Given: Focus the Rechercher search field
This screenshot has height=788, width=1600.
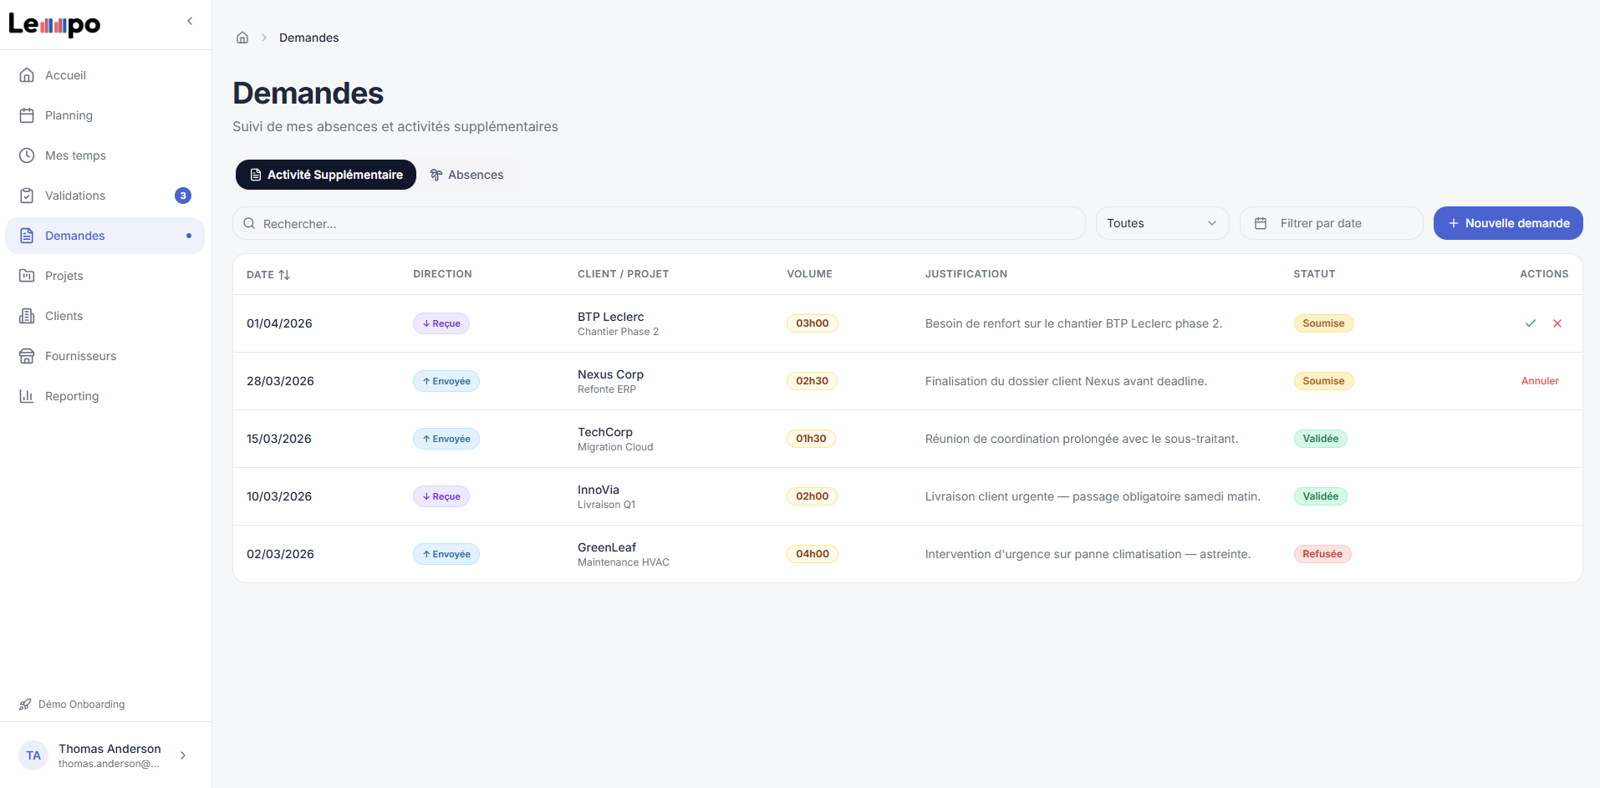Looking at the screenshot, I should tap(659, 223).
